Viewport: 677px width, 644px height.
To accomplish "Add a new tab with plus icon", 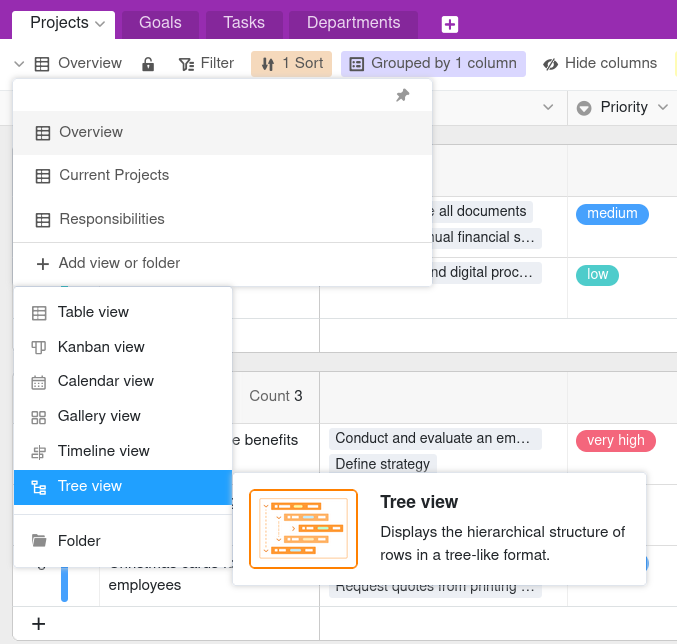I will click(450, 24).
